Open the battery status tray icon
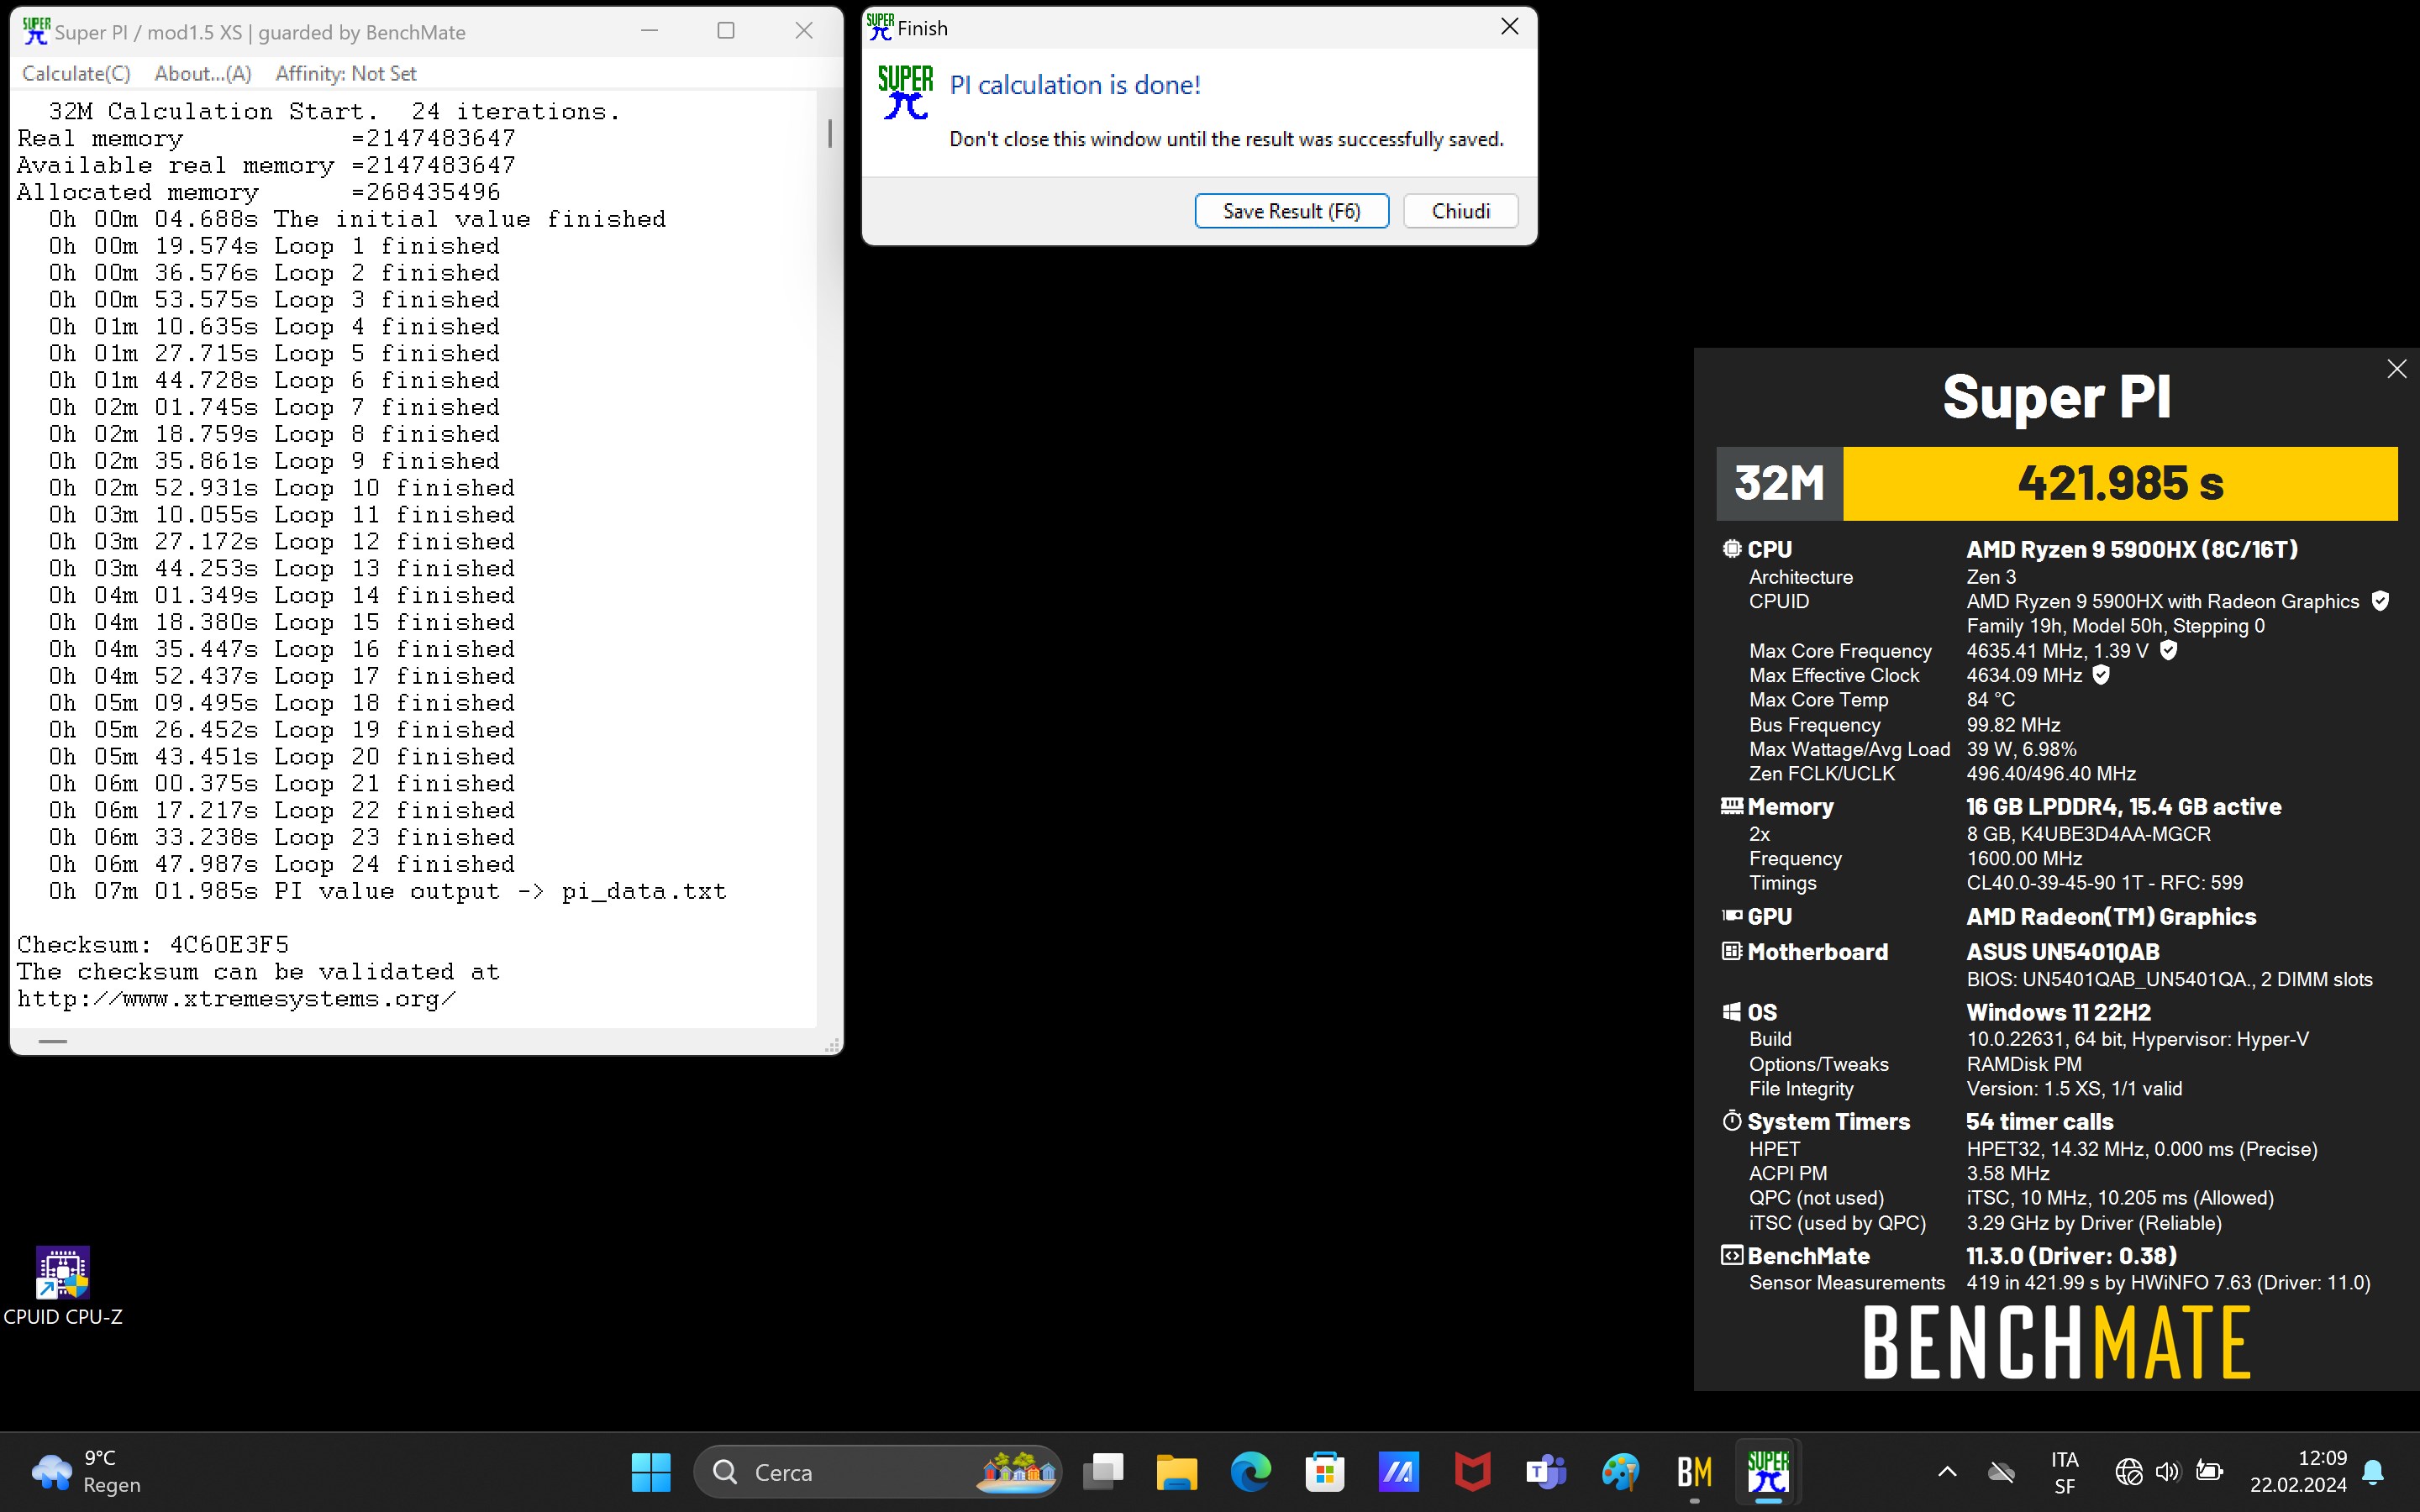Screen dimensions: 2420x1512 pos(2208,1471)
